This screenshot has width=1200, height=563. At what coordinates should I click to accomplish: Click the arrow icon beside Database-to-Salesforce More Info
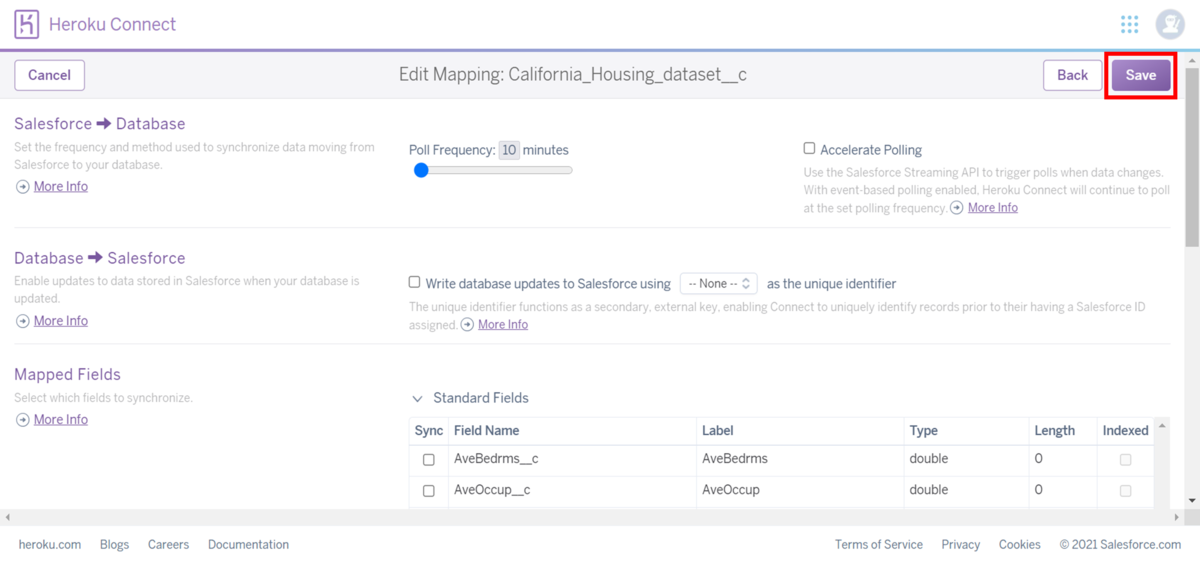click(x=22, y=321)
